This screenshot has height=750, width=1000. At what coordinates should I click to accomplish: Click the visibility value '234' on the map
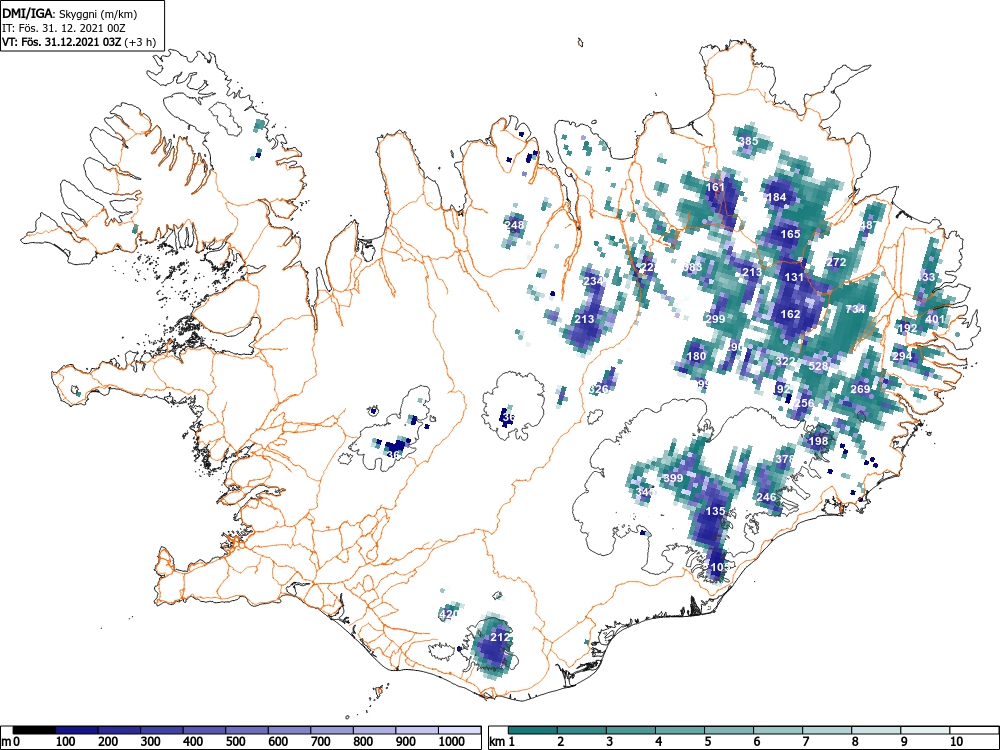(x=593, y=281)
